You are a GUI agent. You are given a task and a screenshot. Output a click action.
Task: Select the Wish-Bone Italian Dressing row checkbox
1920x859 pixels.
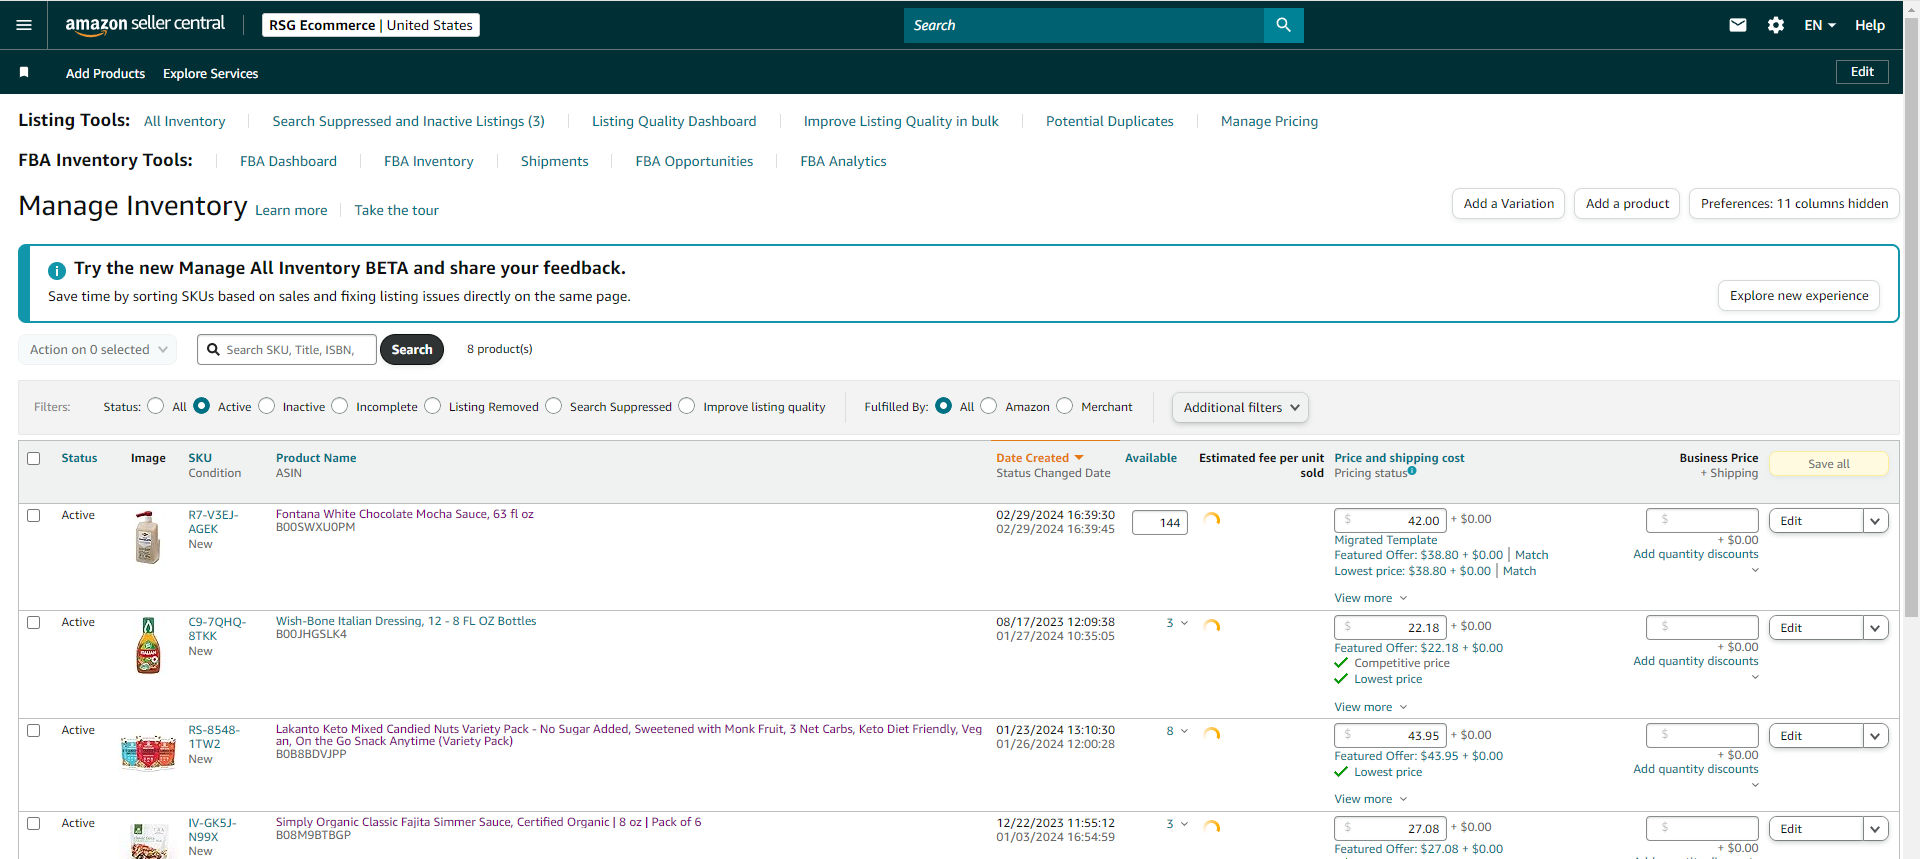34,622
